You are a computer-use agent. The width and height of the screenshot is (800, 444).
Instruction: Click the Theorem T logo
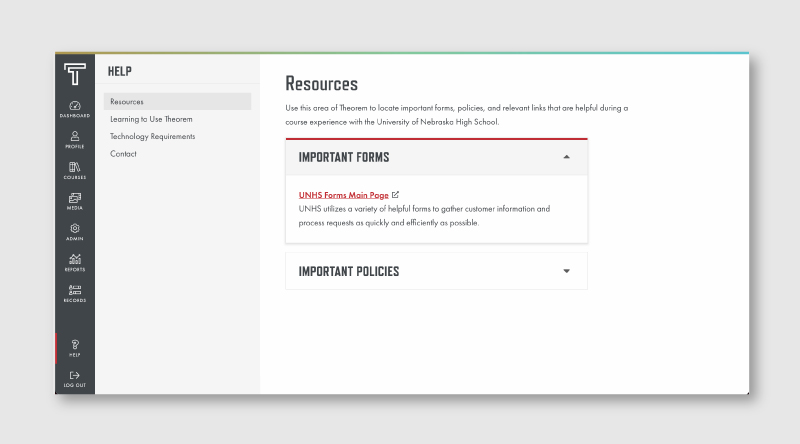click(74, 74)
